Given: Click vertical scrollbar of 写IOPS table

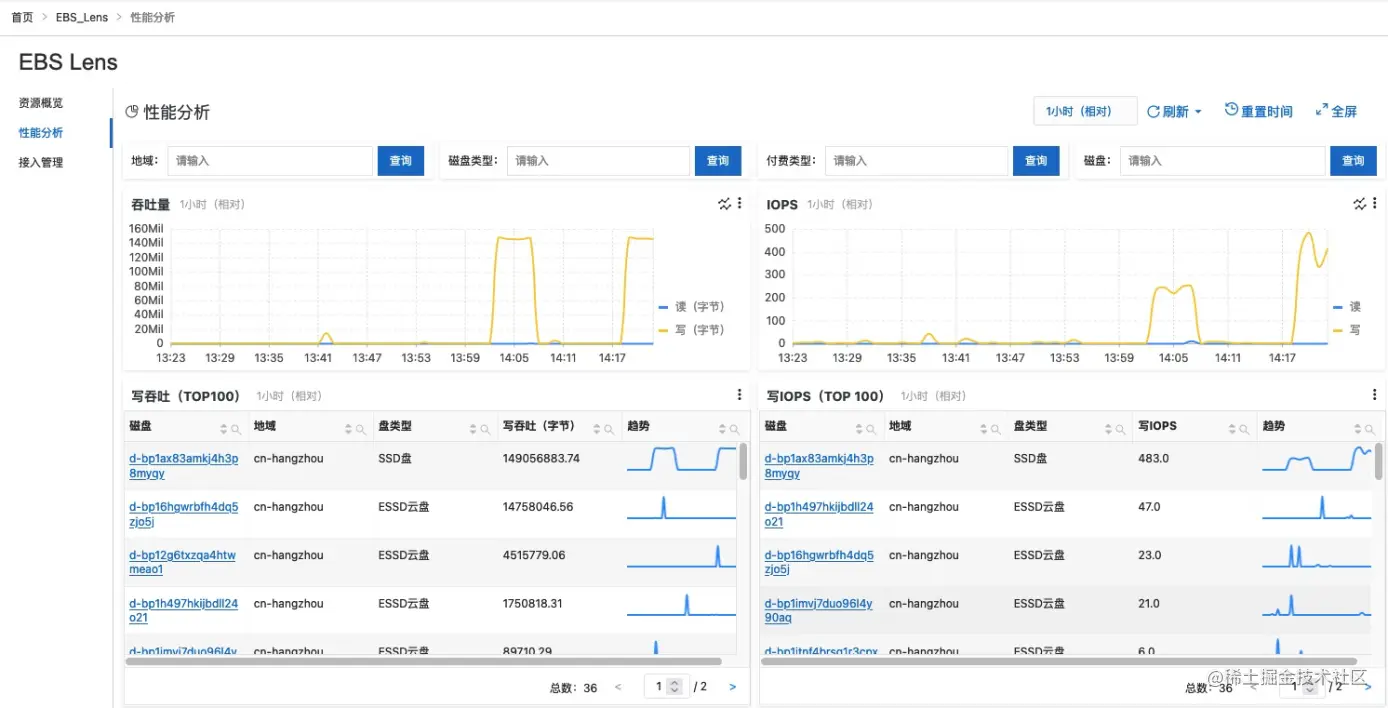Looking at the screenshot, I should pyautogui.click(x=1379, y=462).
